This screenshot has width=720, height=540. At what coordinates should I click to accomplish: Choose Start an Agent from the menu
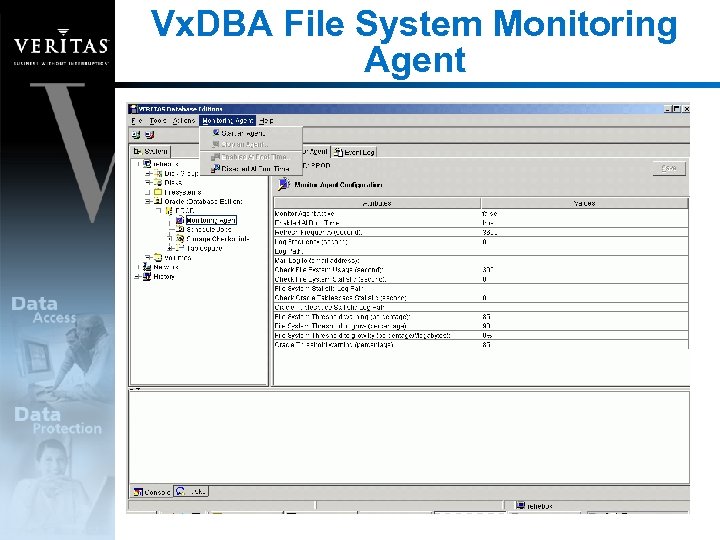251,133
